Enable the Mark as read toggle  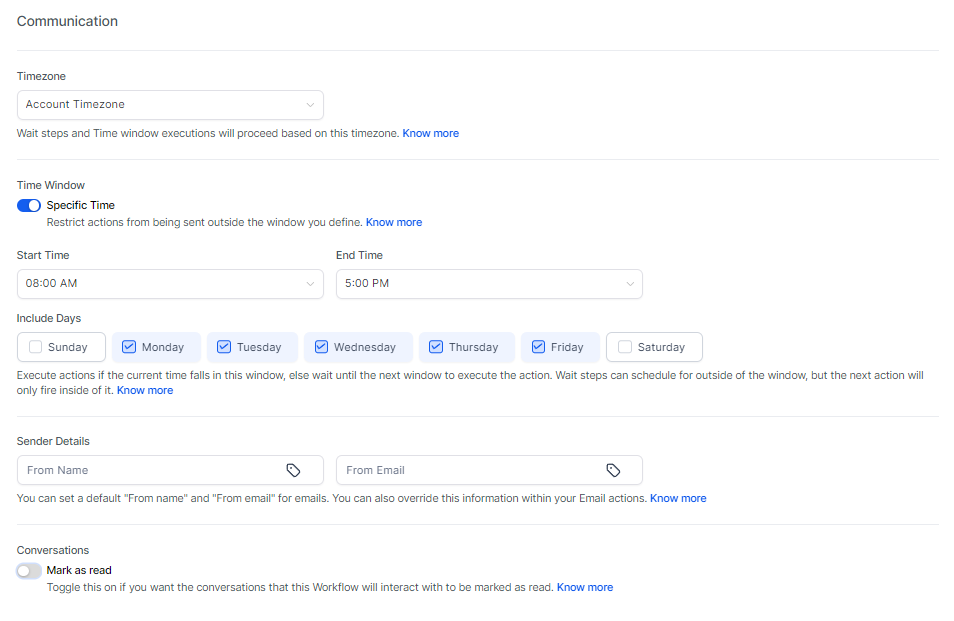point(29,570)
